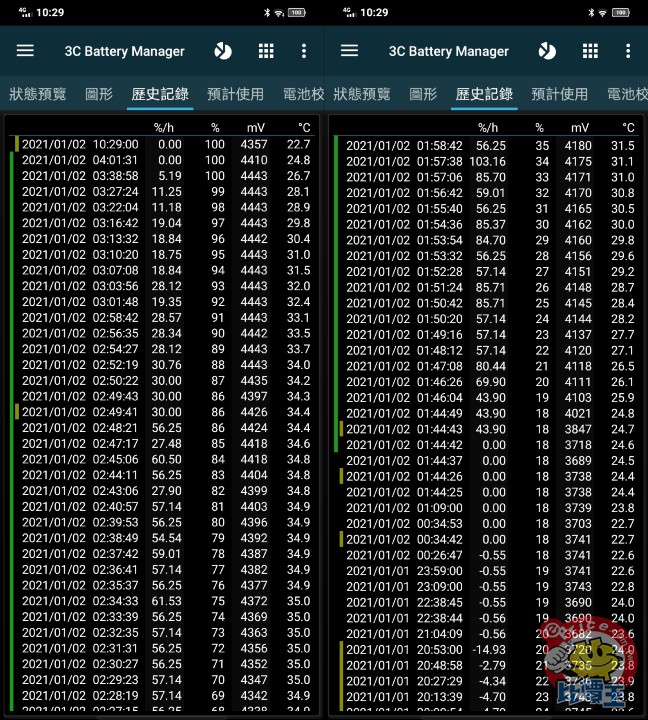Screen dimensions: 648x720
Task: Select row 2021/01/02 02:50:22
Action: click(163, 381)
